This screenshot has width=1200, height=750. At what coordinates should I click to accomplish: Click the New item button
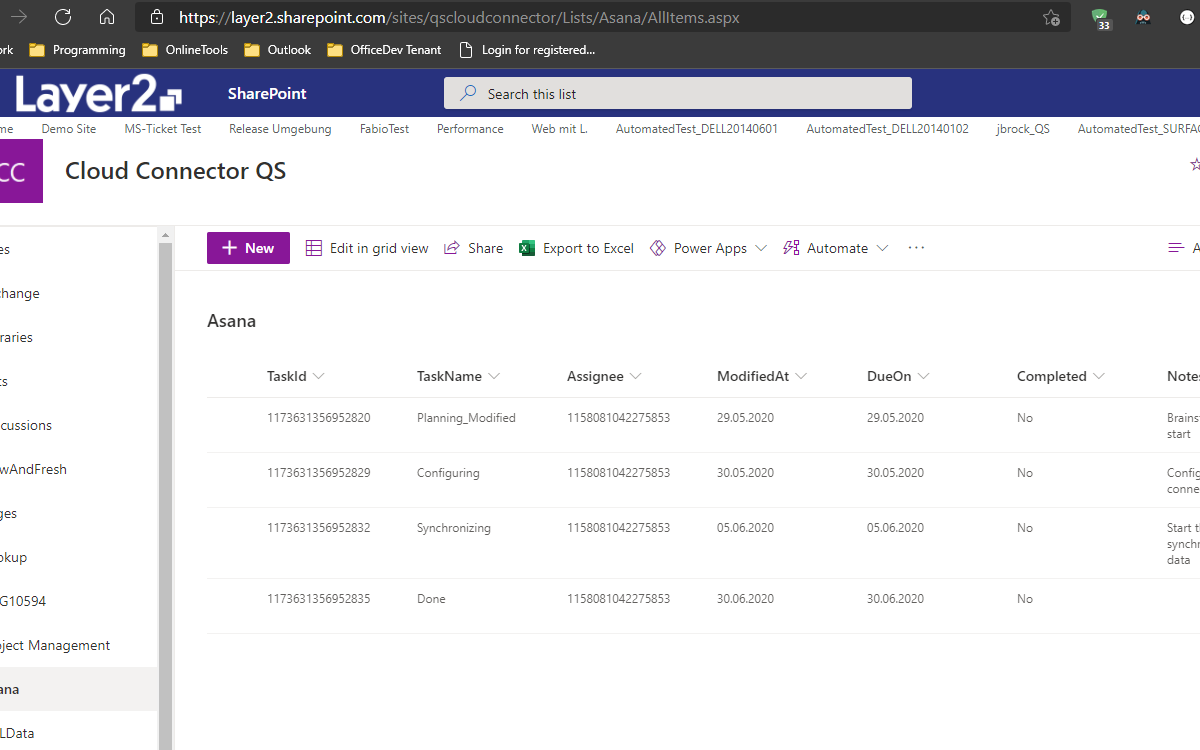click(x=248, y=248)
